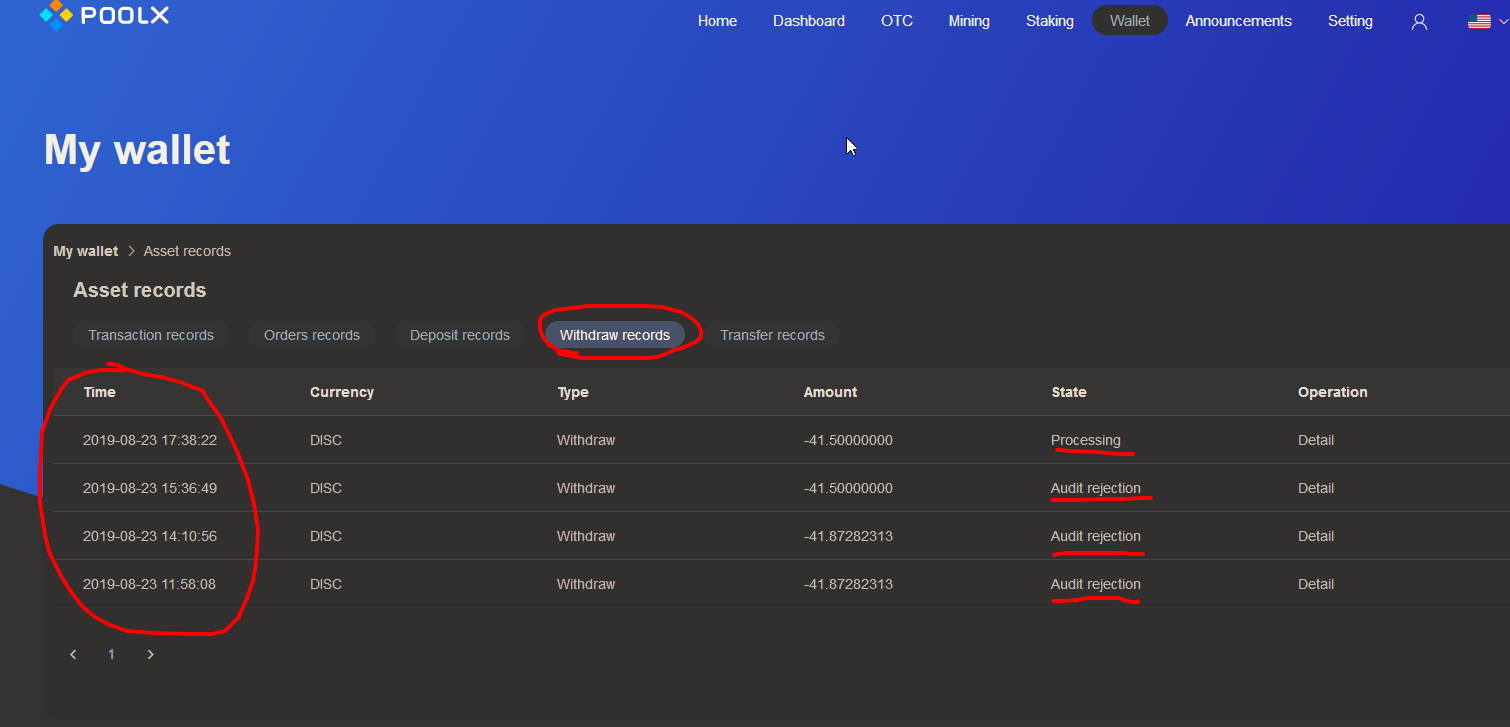Image resolution: width=1510 pixels, height=727 pixels.
Task: Click the Time column header
Action: tap(100, 392)
